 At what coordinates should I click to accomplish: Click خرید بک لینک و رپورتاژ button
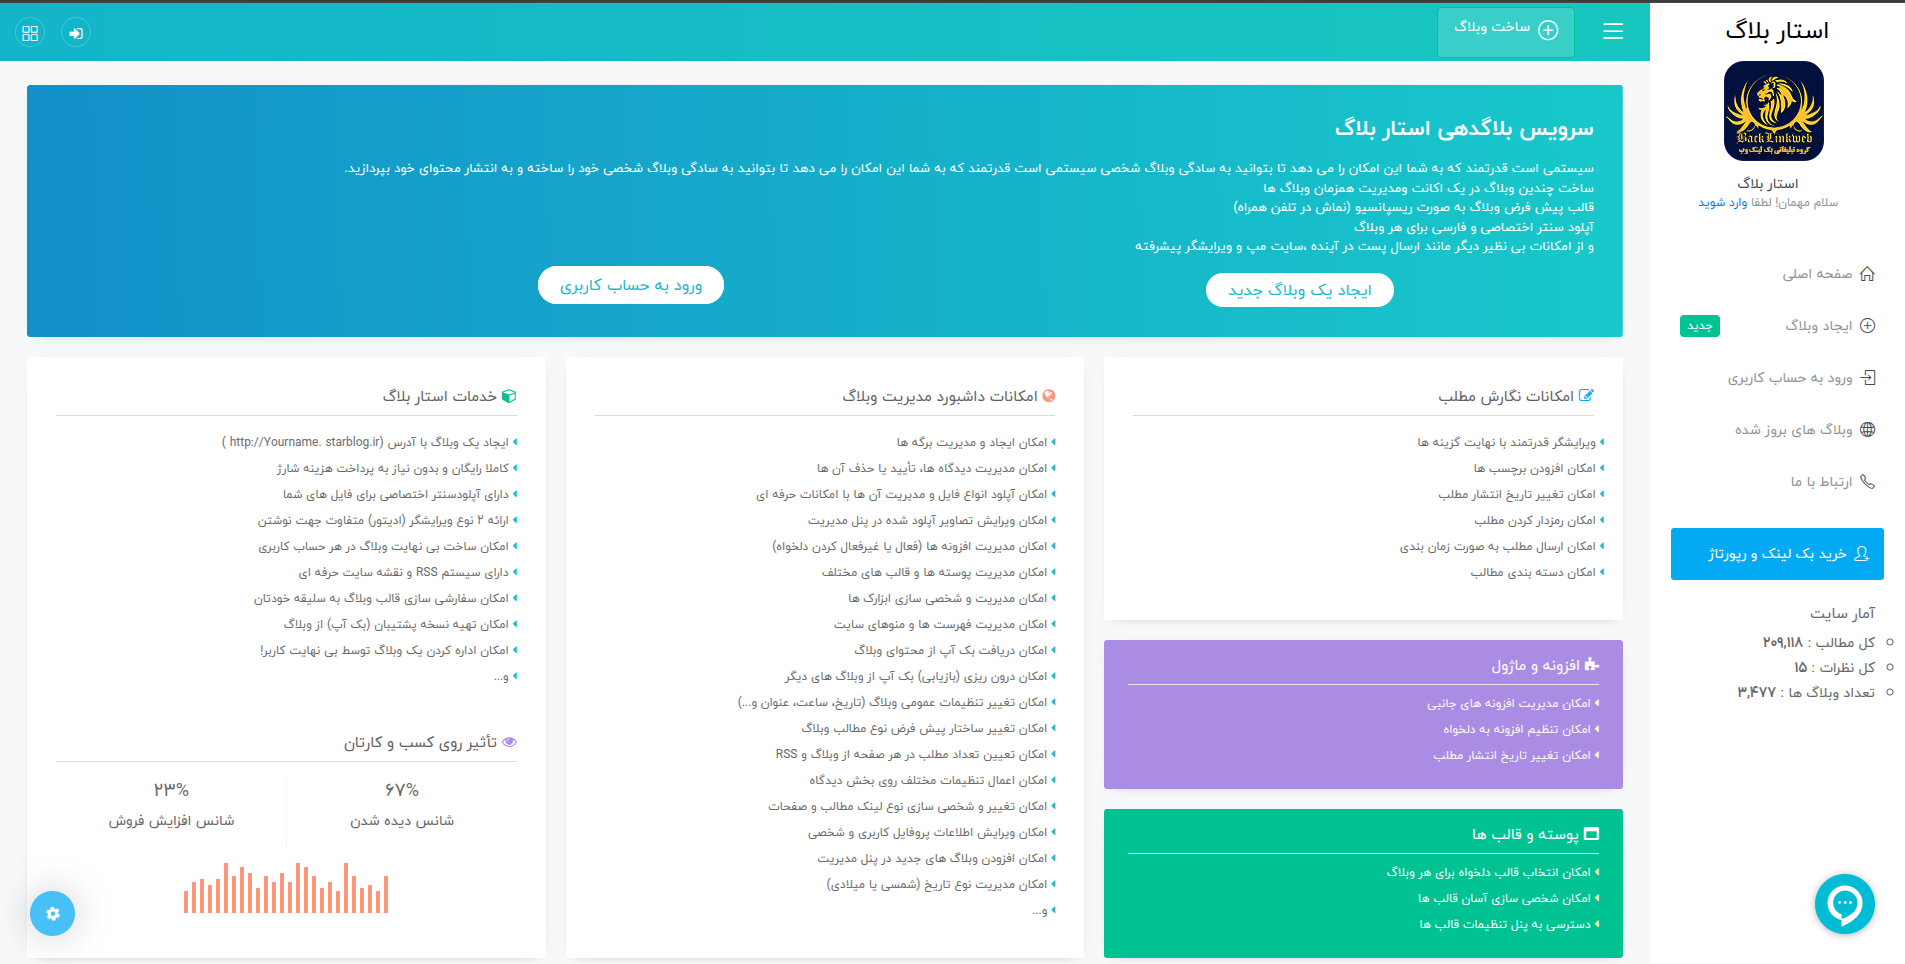tap(1777, 554)
